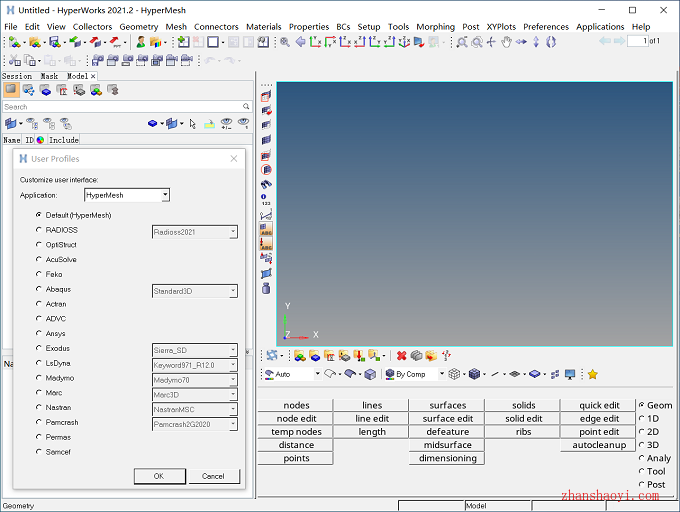This screenshot has width=680, height=512.
Task: Click Delete red X icon
Action: (x=402, y=355)
